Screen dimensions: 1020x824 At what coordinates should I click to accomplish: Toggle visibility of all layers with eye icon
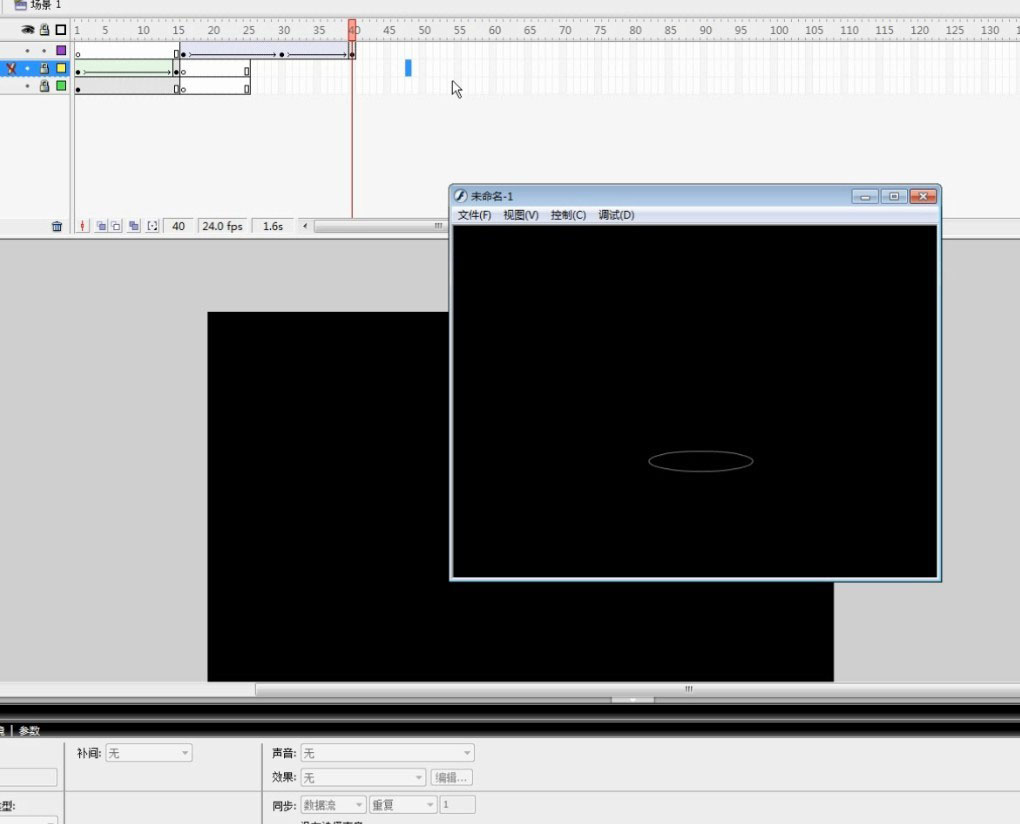click(x=27, y=29)
